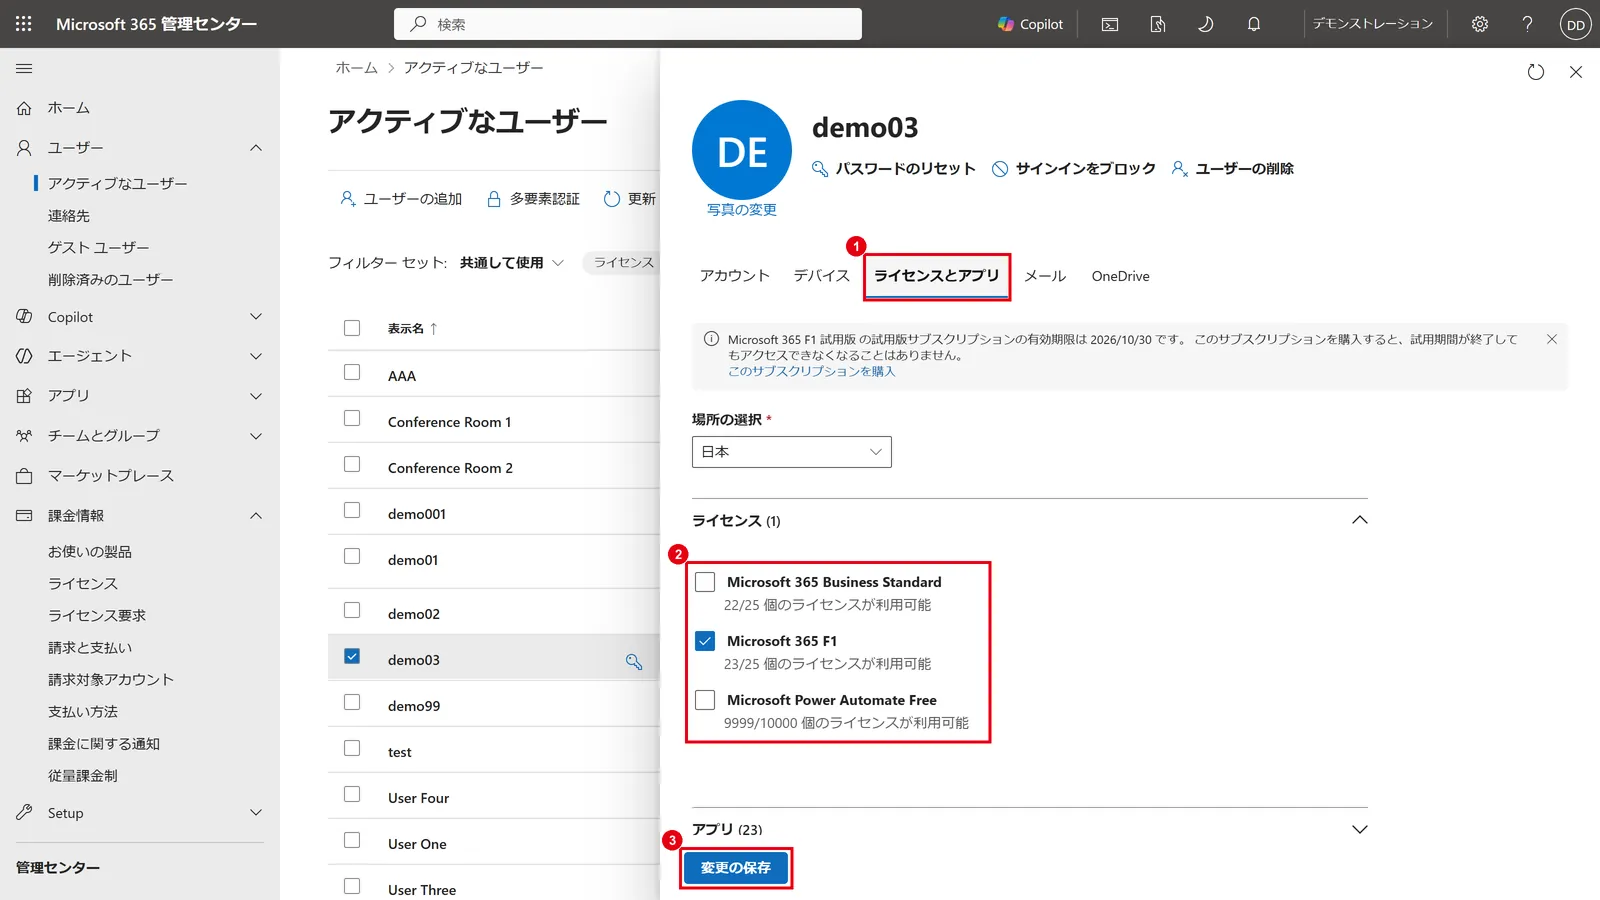Open 場所の選択 dropdown showing 日本
This screenshot has height=900, width=1600.
click(x=792, y=452)
